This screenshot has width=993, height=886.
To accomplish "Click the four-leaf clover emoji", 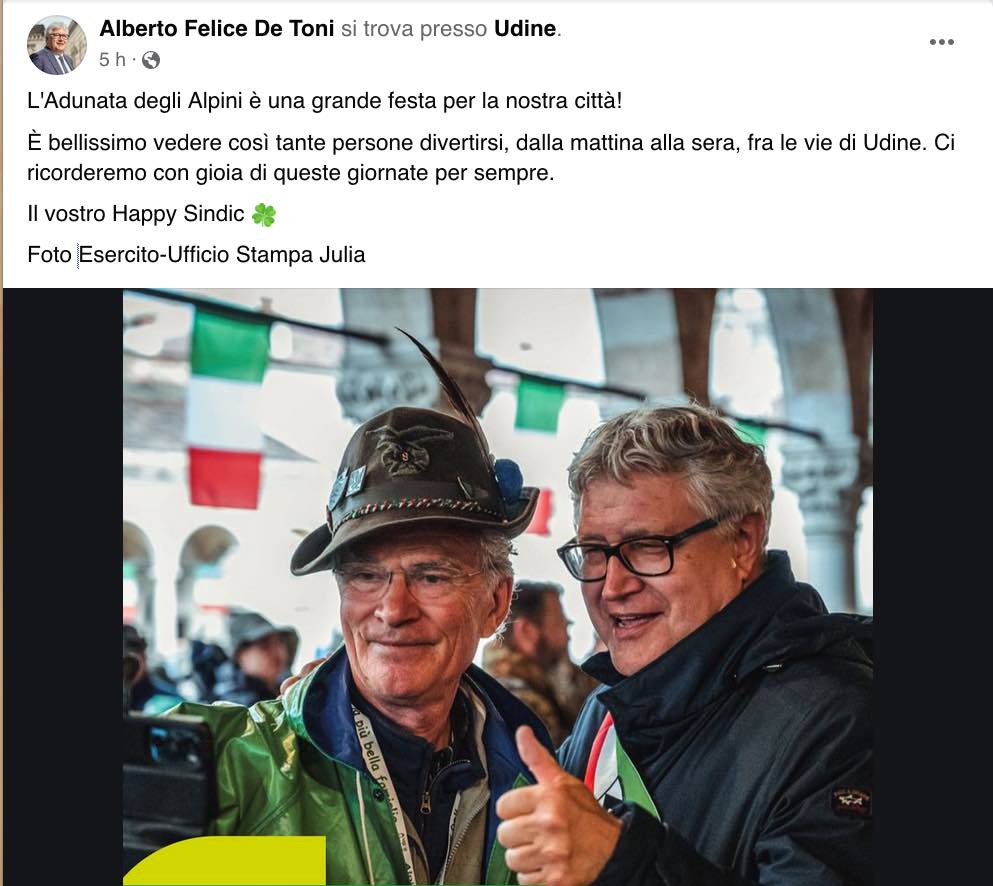I will point(263,215).
